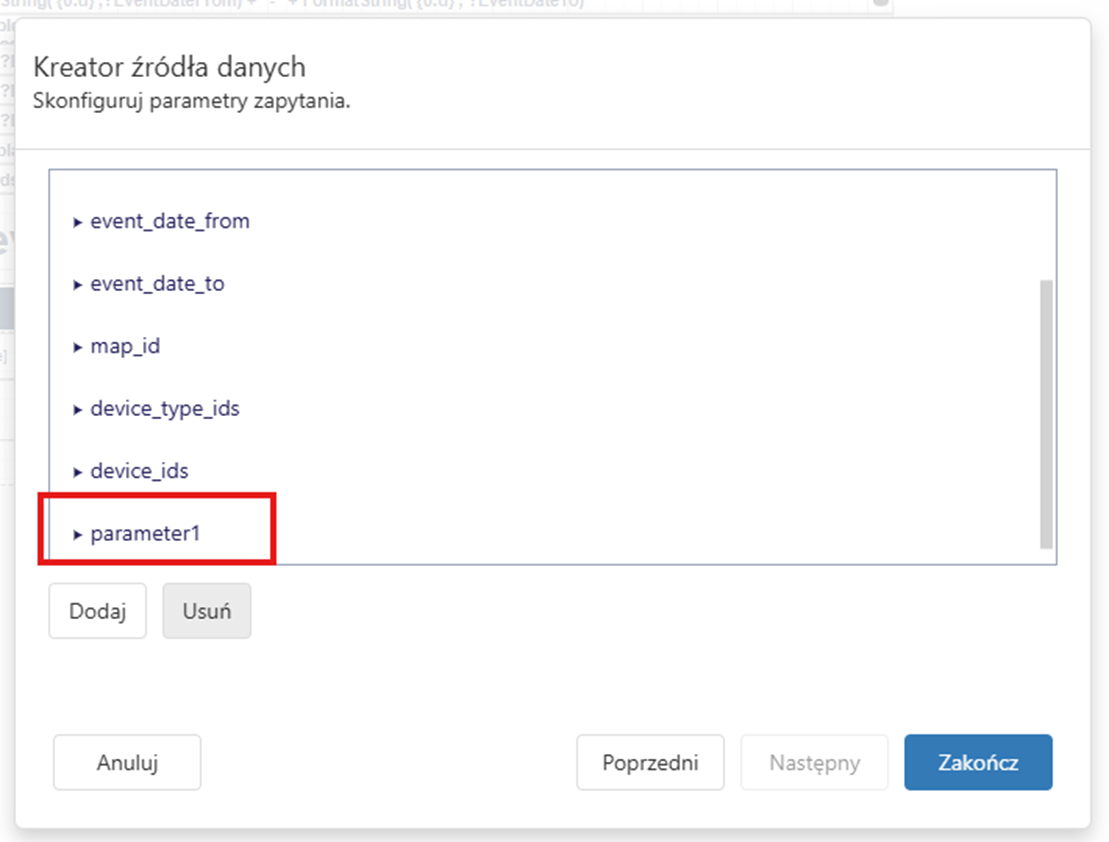Expand the device_ids parameter arrow
The height and width of the screenshot is (842, 1109).
tap(78, 472)
